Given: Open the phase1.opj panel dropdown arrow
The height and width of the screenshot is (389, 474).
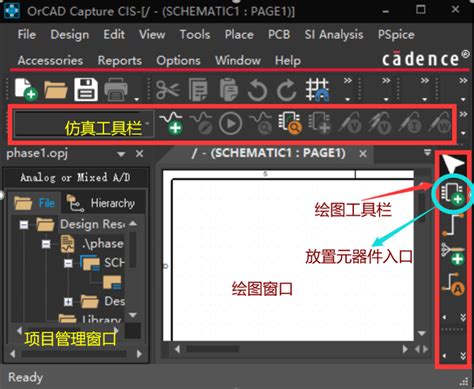Looking at the screenshot, I should pyautogui.click(x=121, y=154).
